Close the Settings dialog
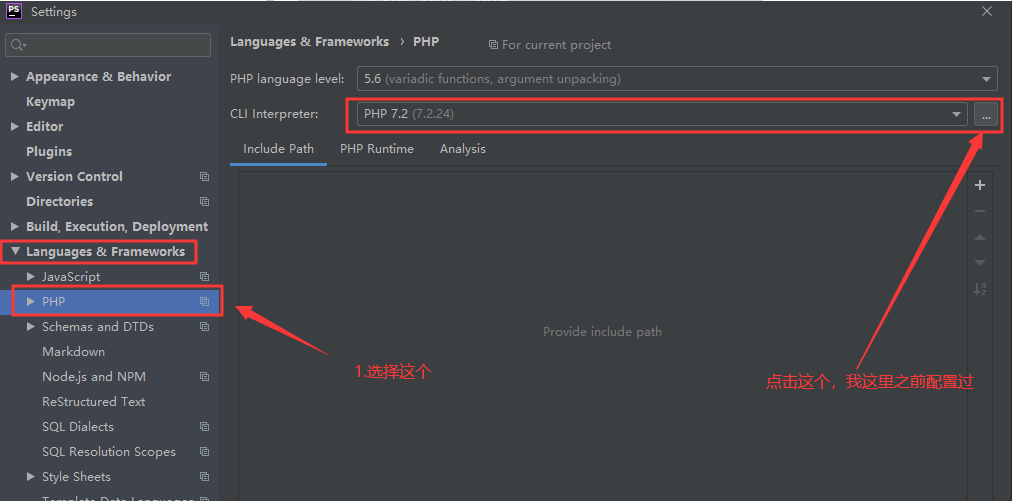This screenshot has height=501, width=1013. point(987,11)
